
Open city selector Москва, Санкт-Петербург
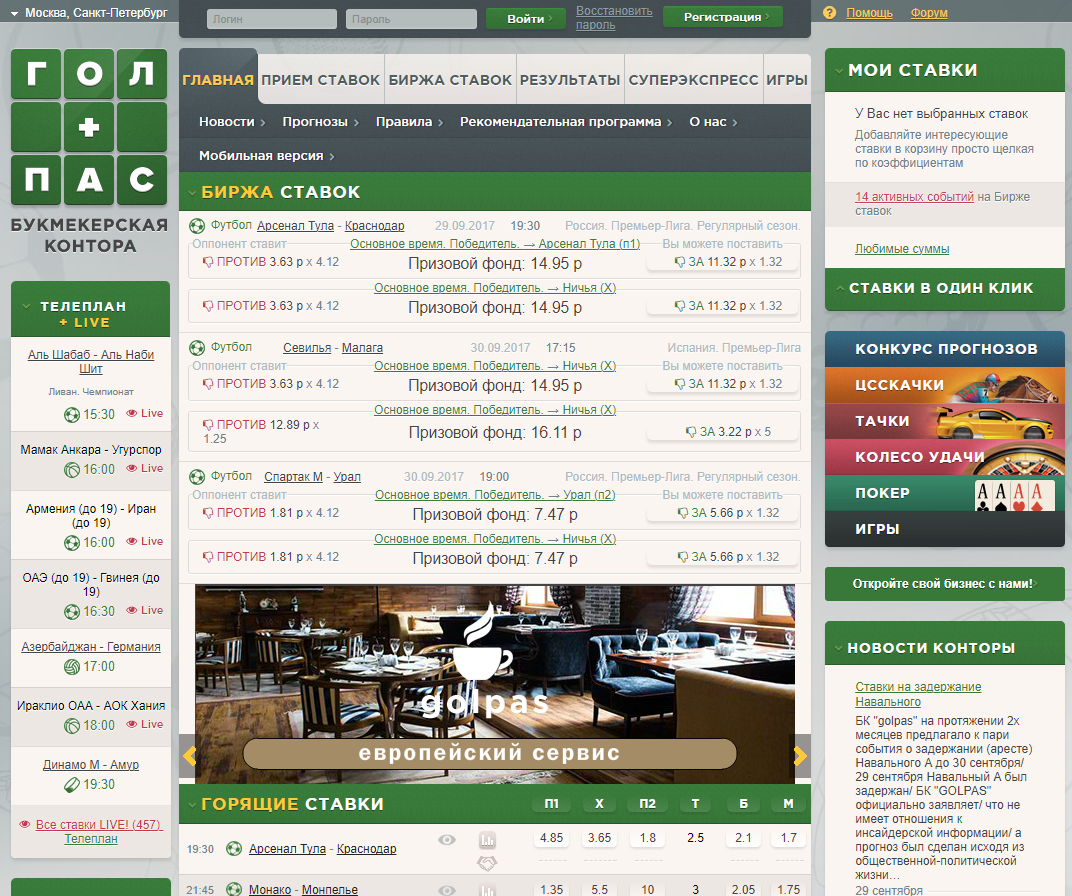coord(90,12)
